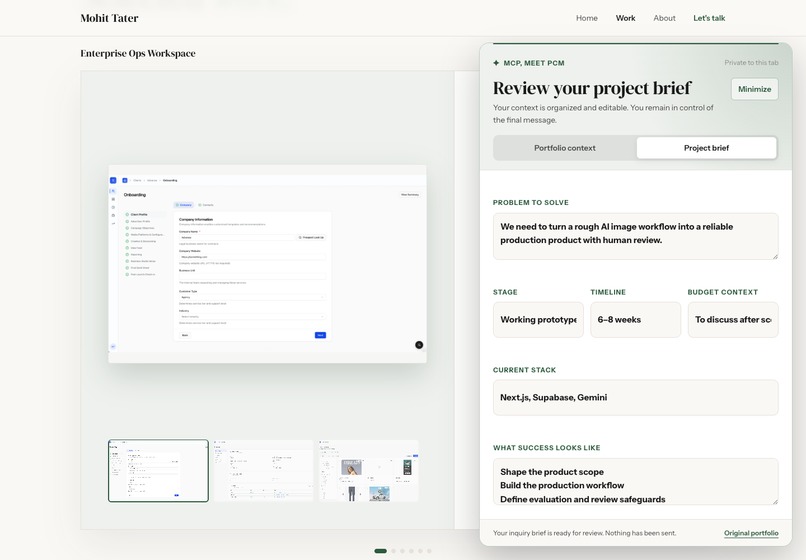Click into the Problem to Solve text area

635,236
